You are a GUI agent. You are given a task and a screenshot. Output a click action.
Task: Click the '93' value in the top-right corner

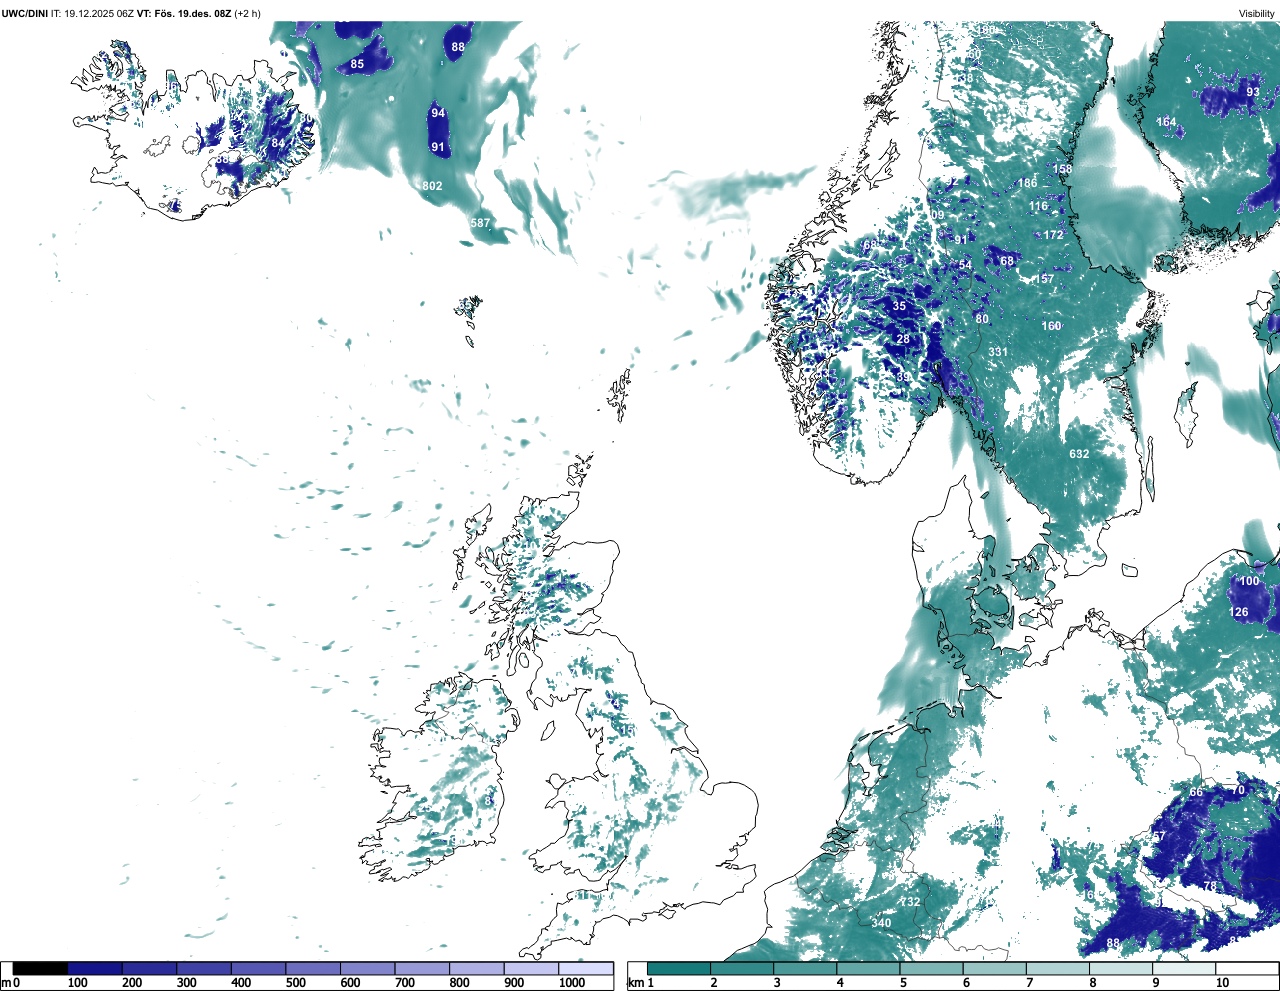pyautogui.click(x=1253, y=92)
